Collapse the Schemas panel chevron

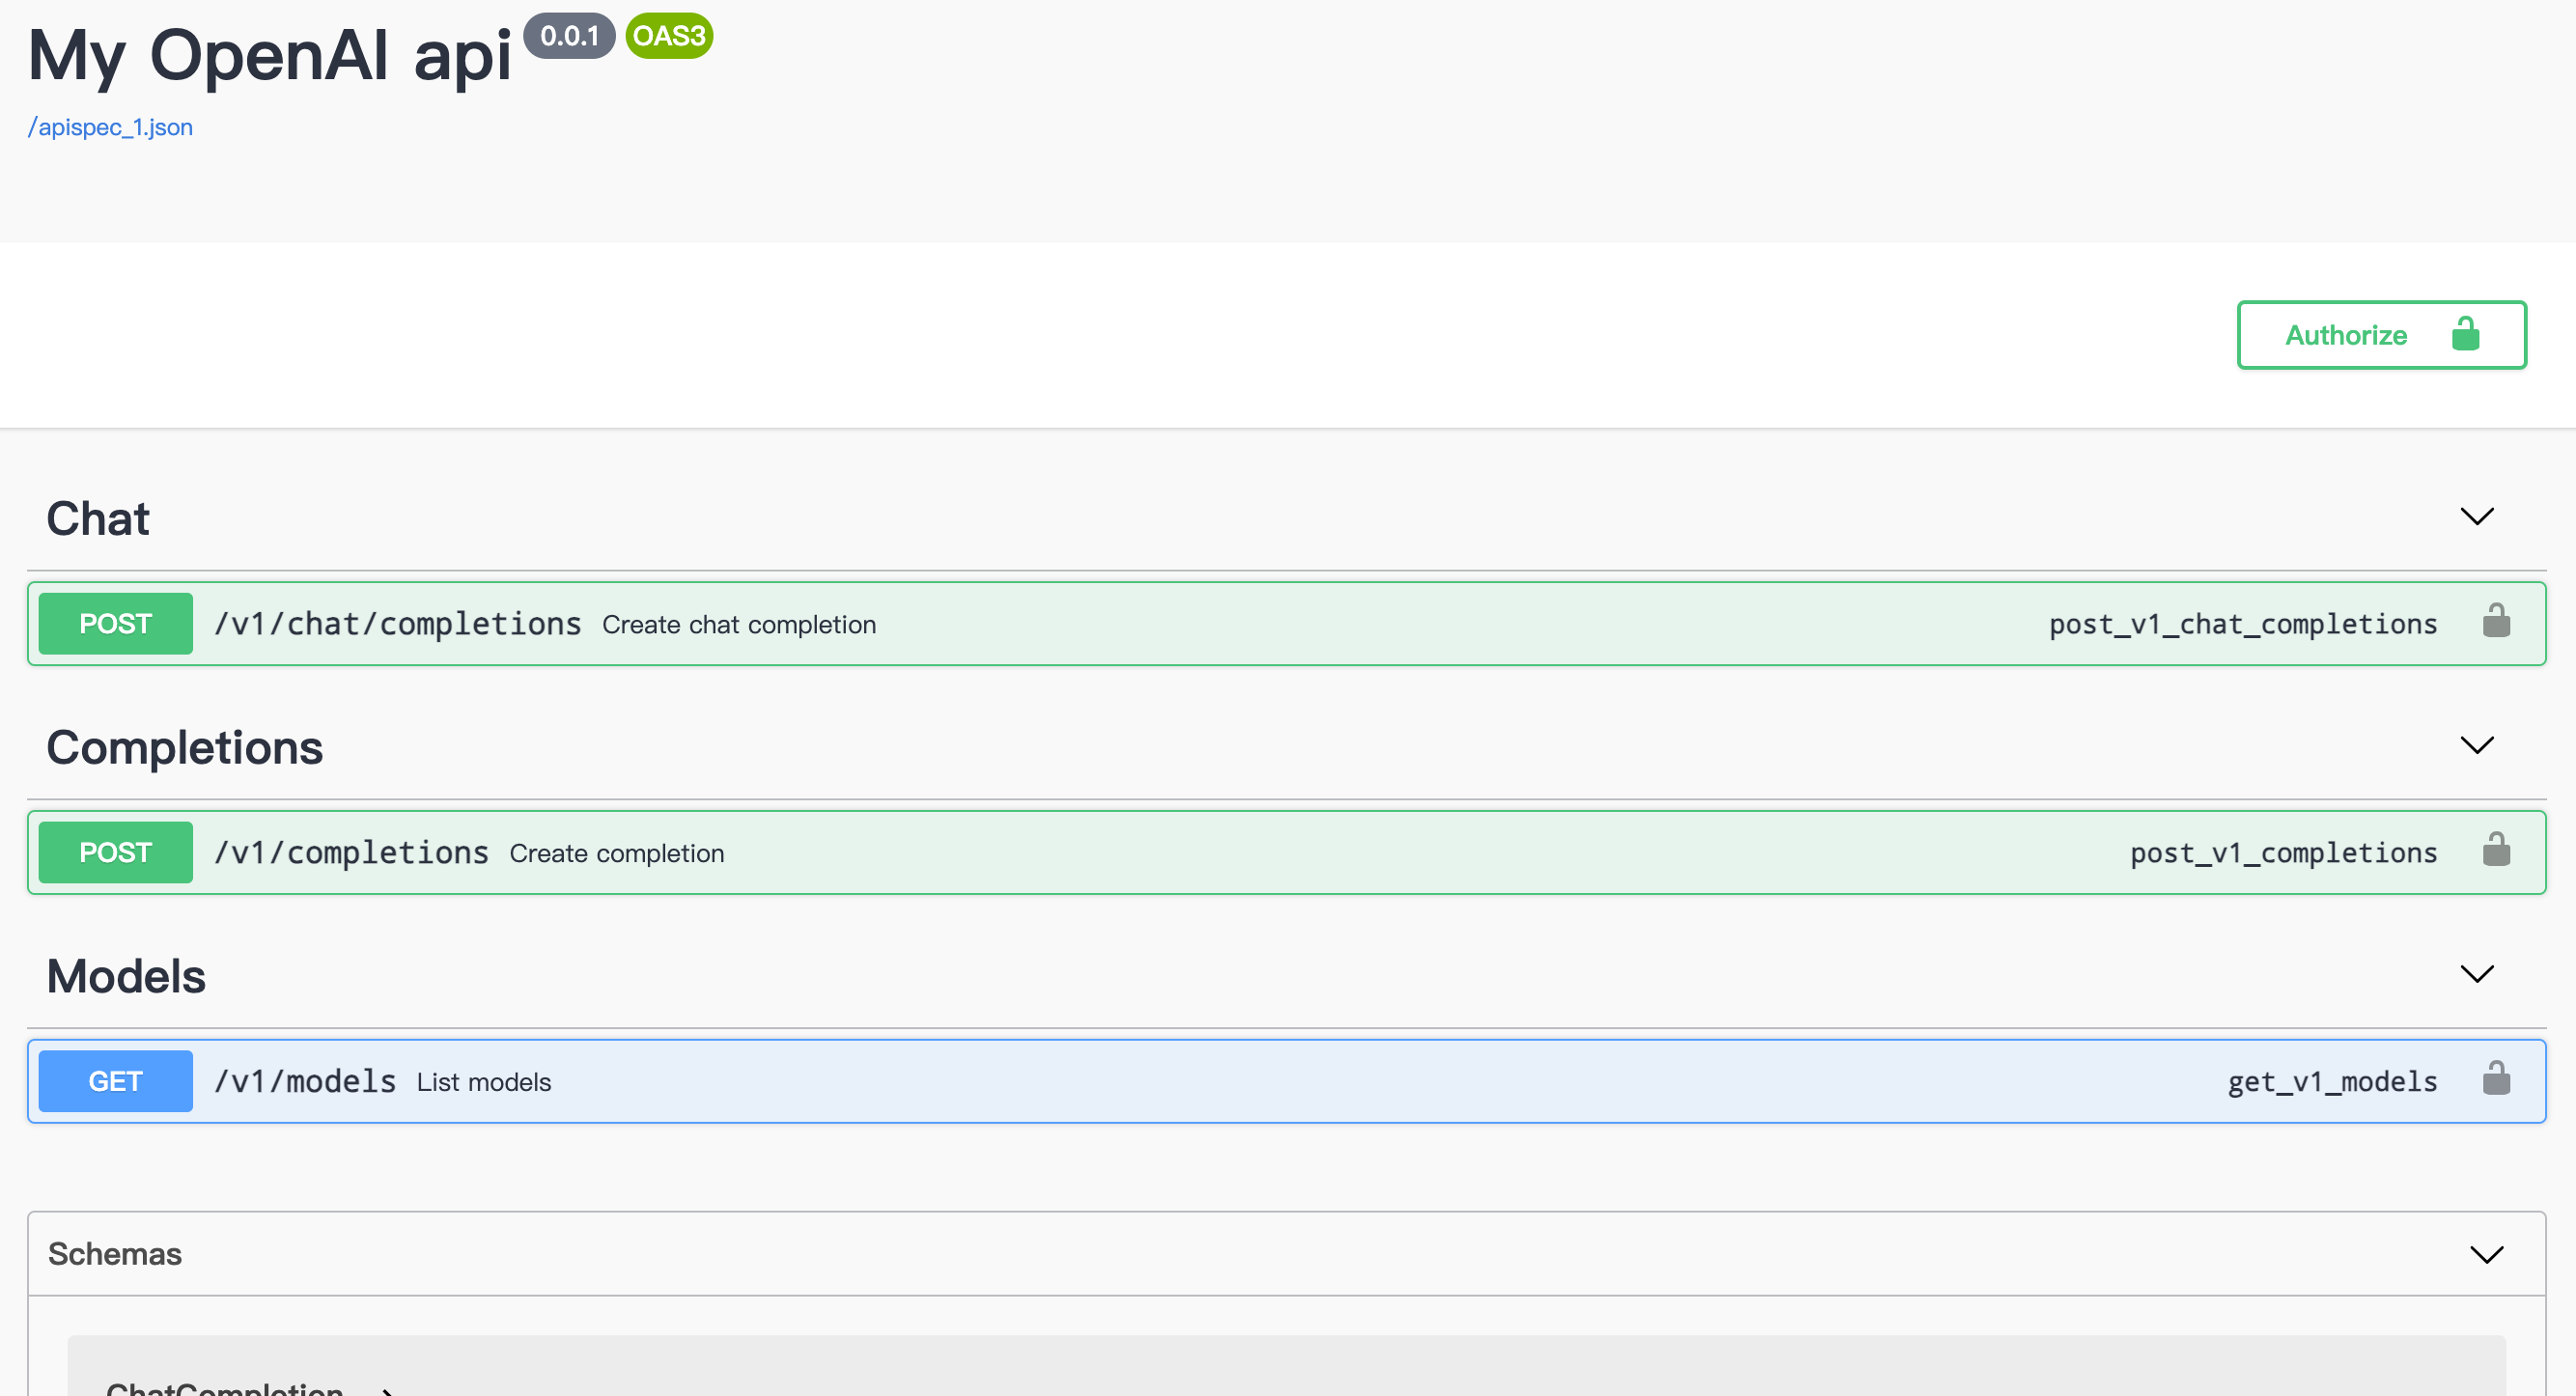(x=2486, y=1254)
